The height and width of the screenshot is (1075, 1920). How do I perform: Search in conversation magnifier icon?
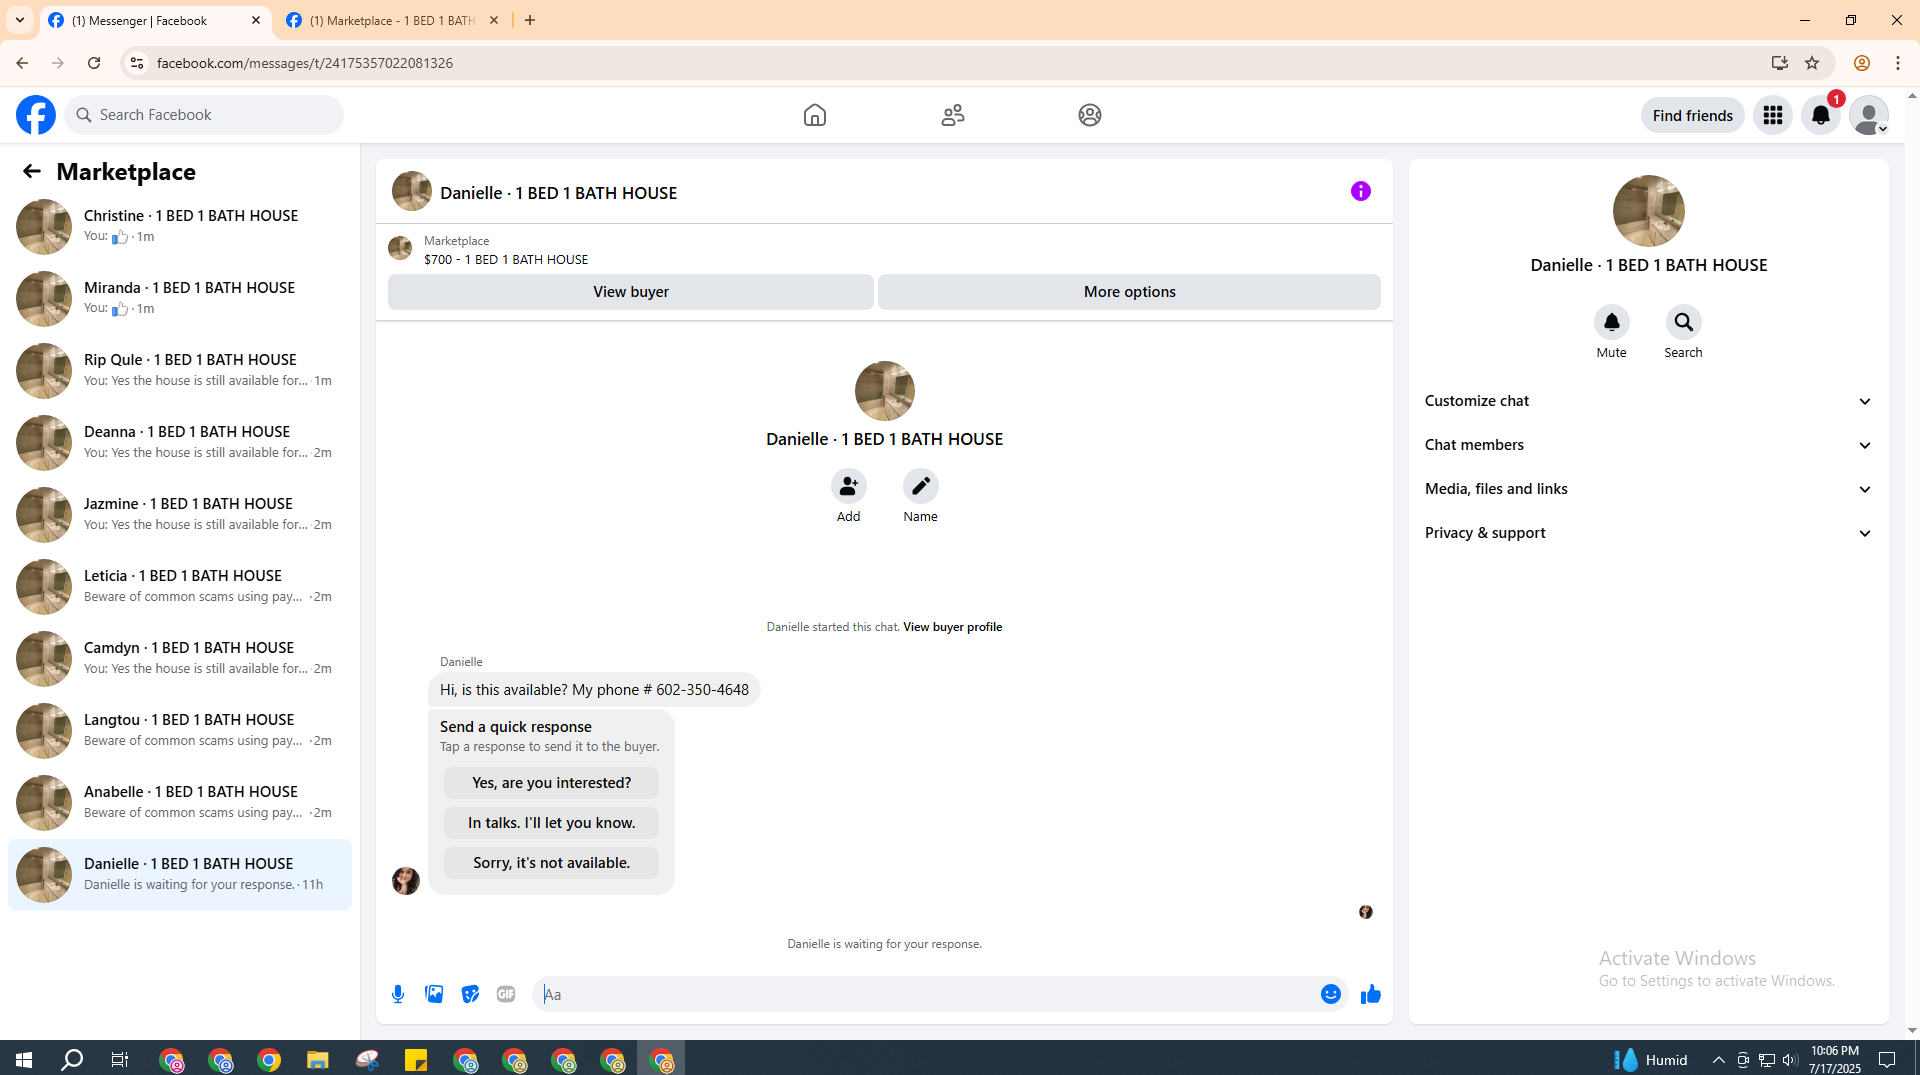(1684, 322)
